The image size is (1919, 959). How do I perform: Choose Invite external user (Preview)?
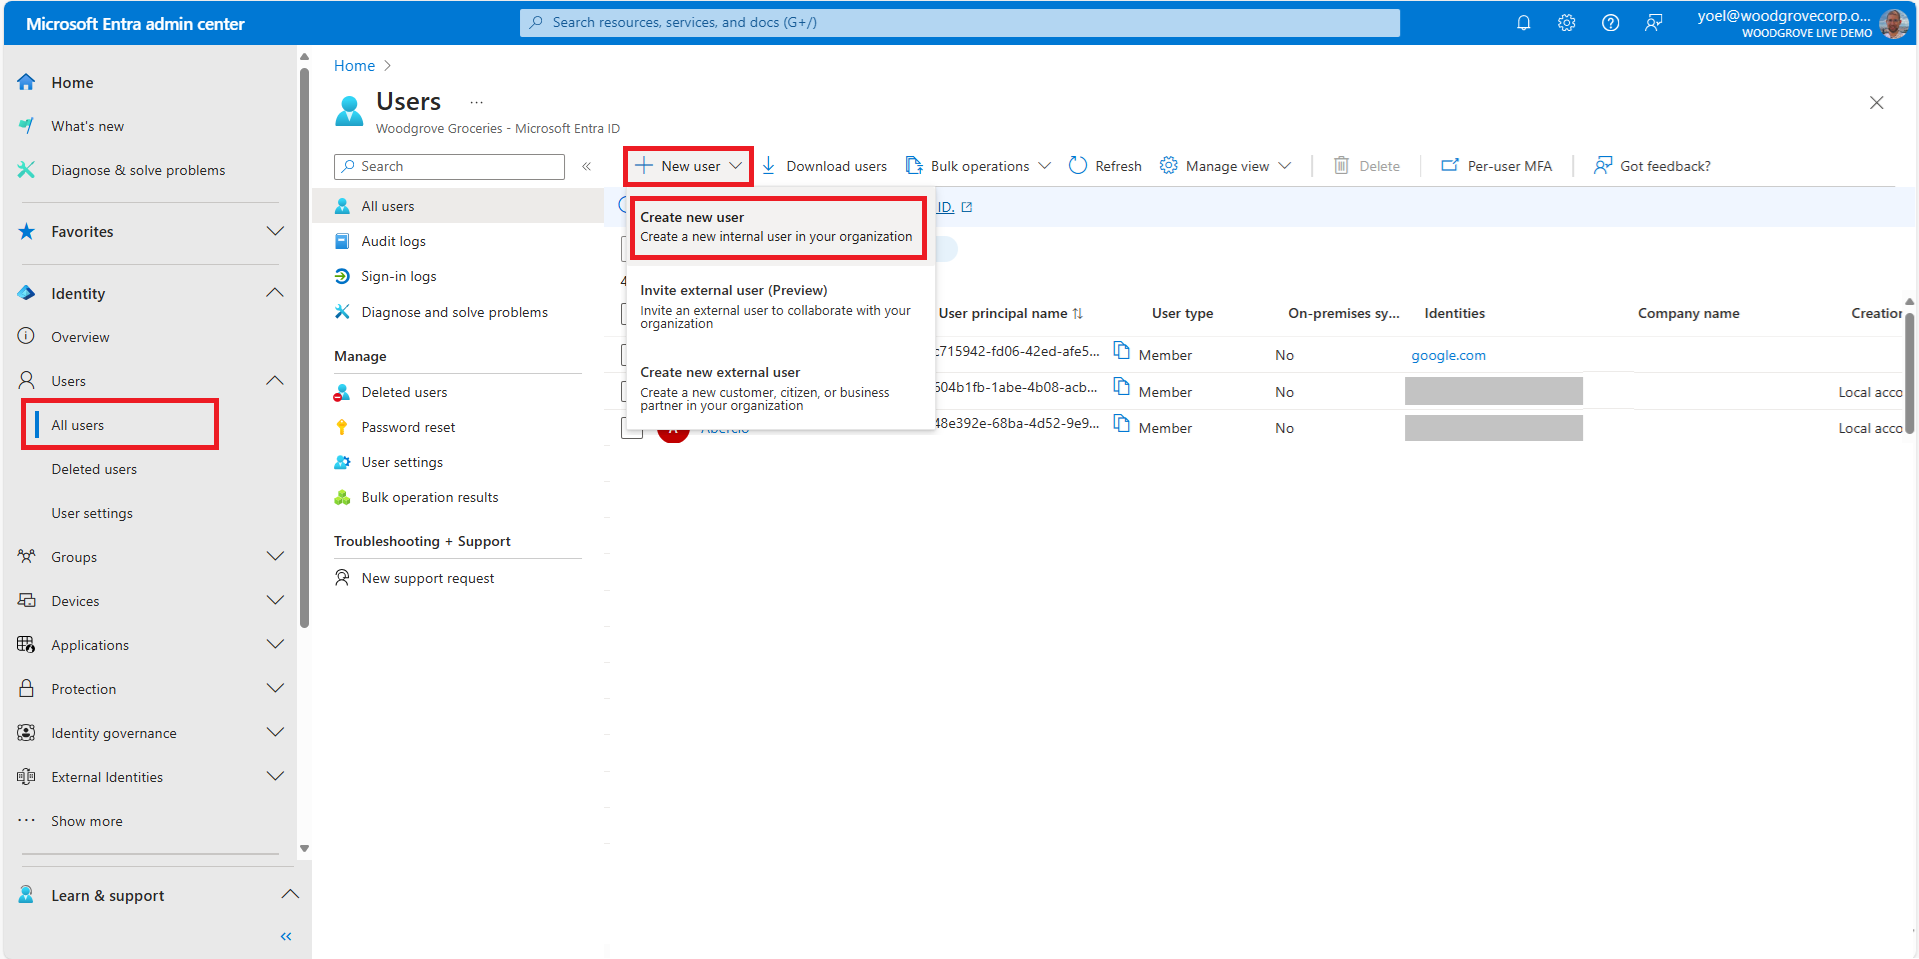776,305
